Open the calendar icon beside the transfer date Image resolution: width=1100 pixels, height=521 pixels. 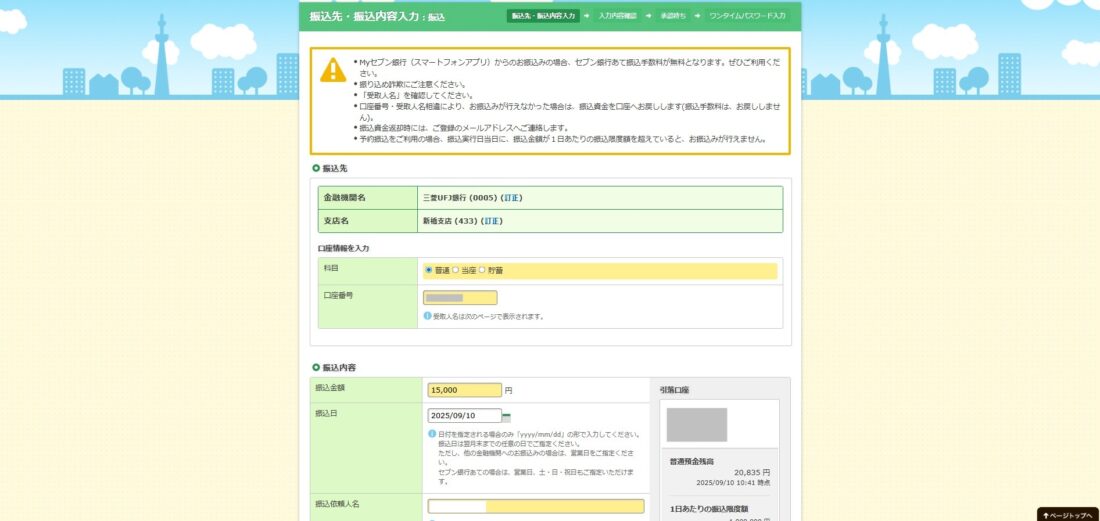[x=507, y=417]
